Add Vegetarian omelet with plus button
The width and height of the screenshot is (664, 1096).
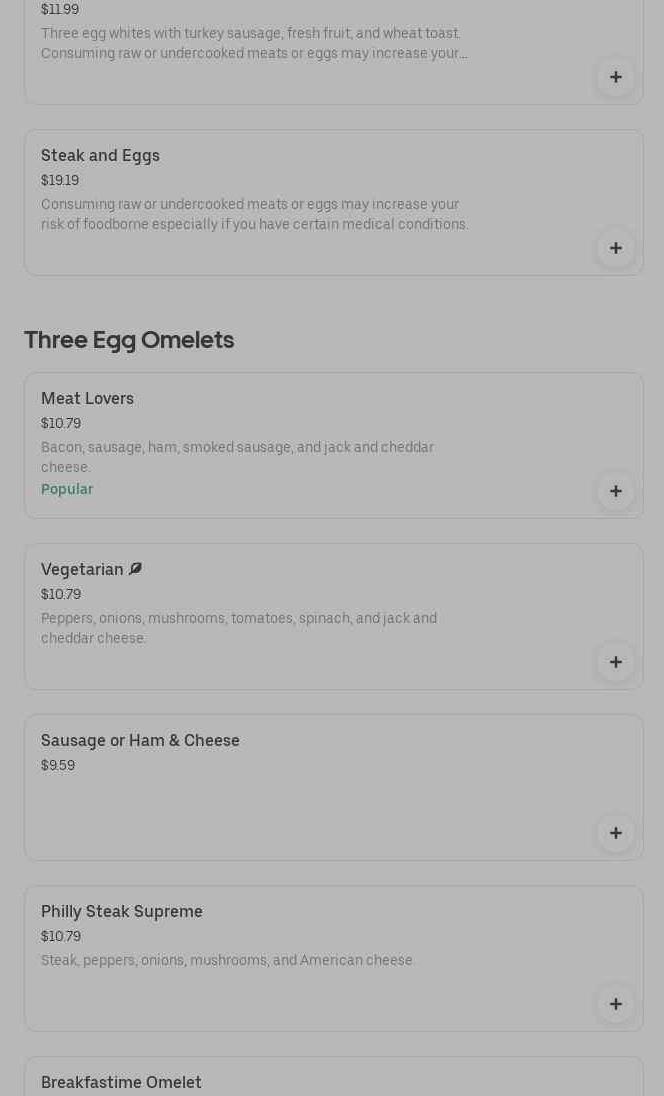pyautogui.click(x=615, y=662)
